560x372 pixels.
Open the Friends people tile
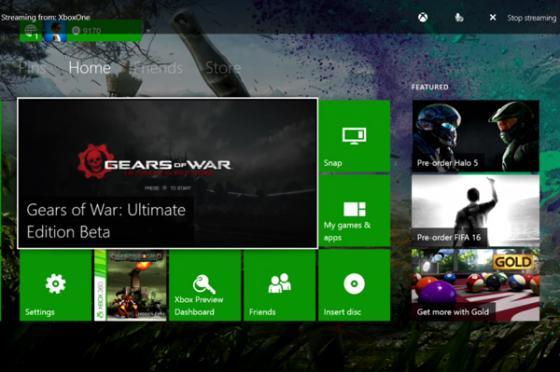[280, 285]
